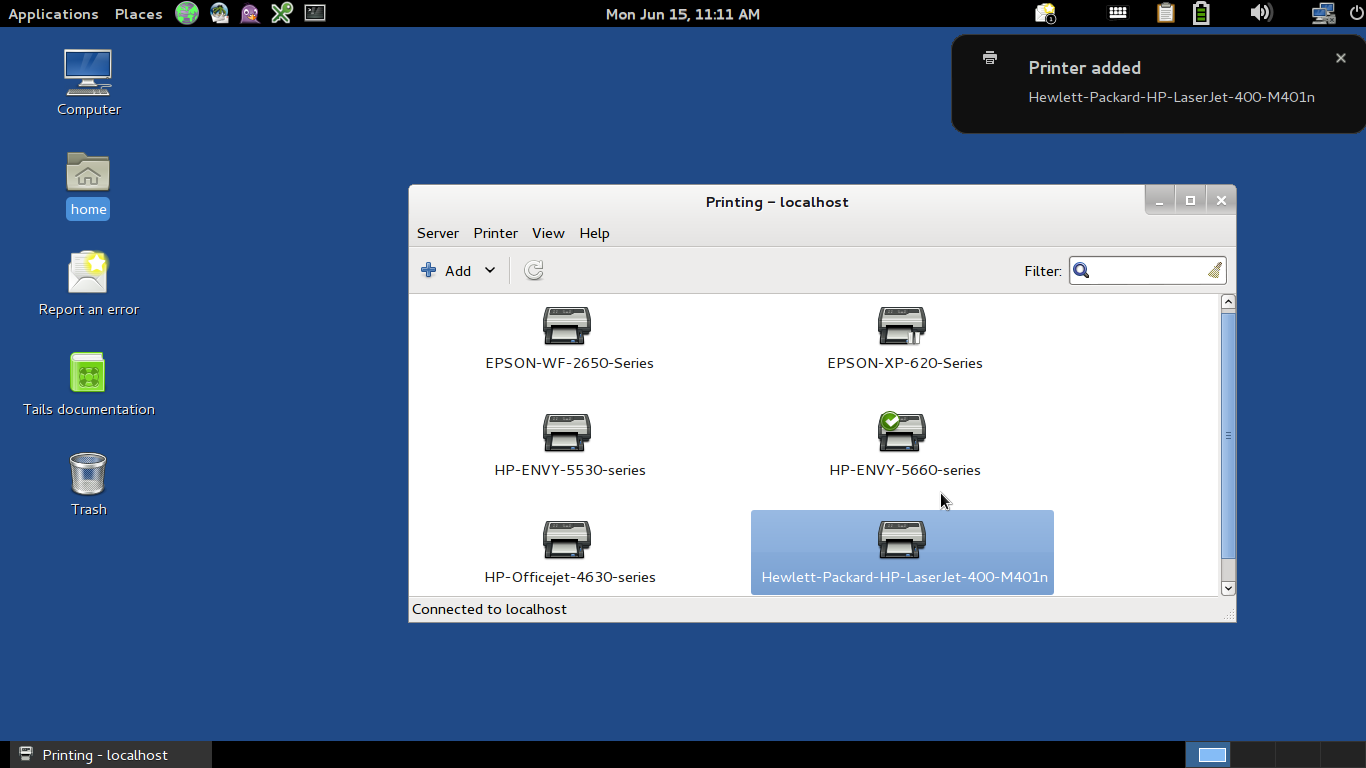Open the Places menu in the top panel
The image size is (1366, 768).
pos(138,14)
